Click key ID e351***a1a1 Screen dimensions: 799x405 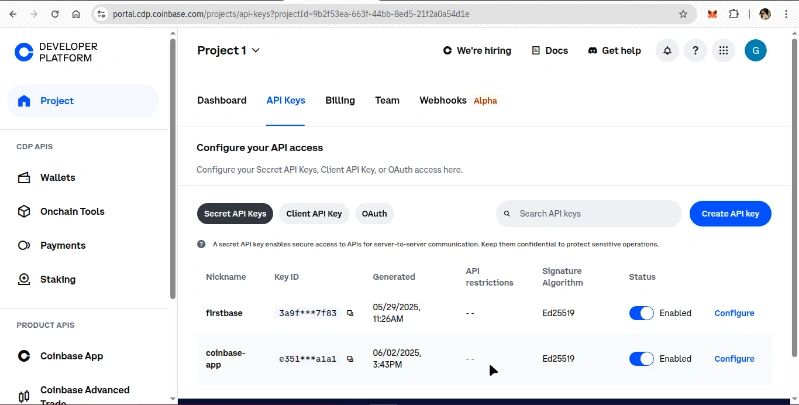[x=308, y=359]
